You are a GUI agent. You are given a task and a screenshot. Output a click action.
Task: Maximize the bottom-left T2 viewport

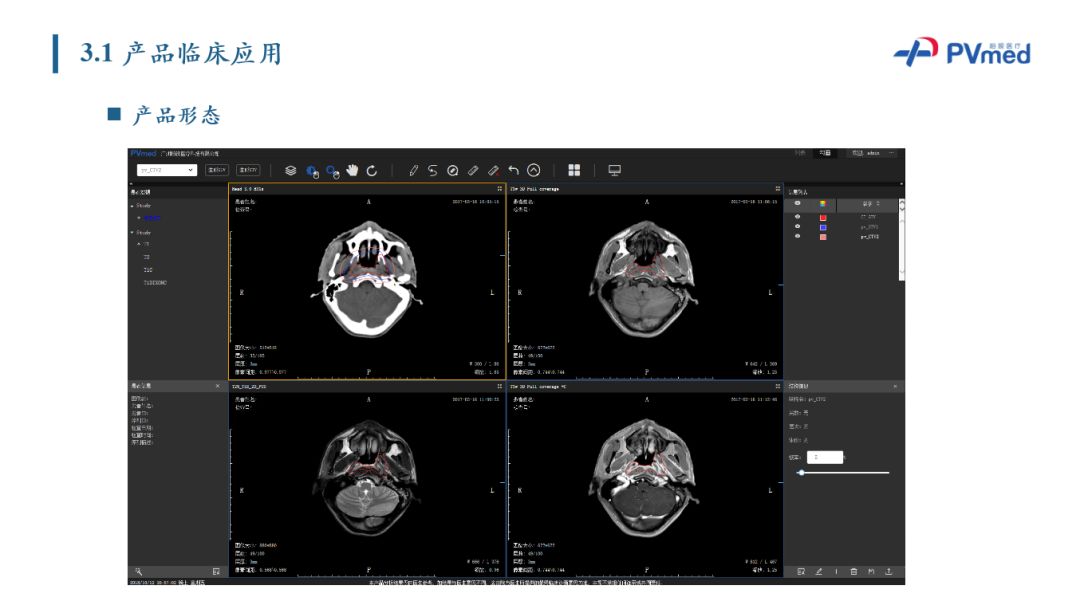click(499, 386)
